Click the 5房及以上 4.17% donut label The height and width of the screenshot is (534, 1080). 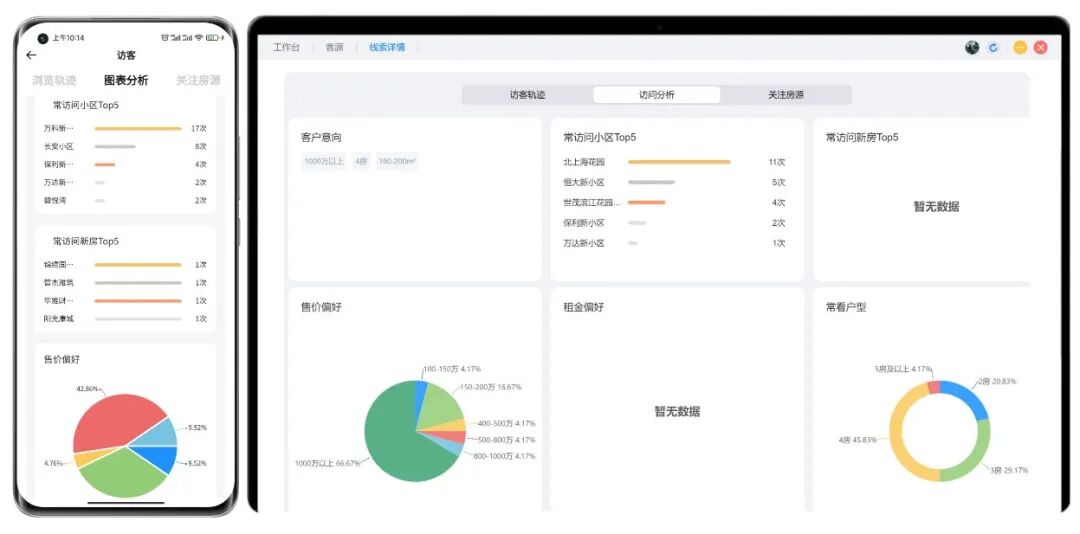[903, 369]
